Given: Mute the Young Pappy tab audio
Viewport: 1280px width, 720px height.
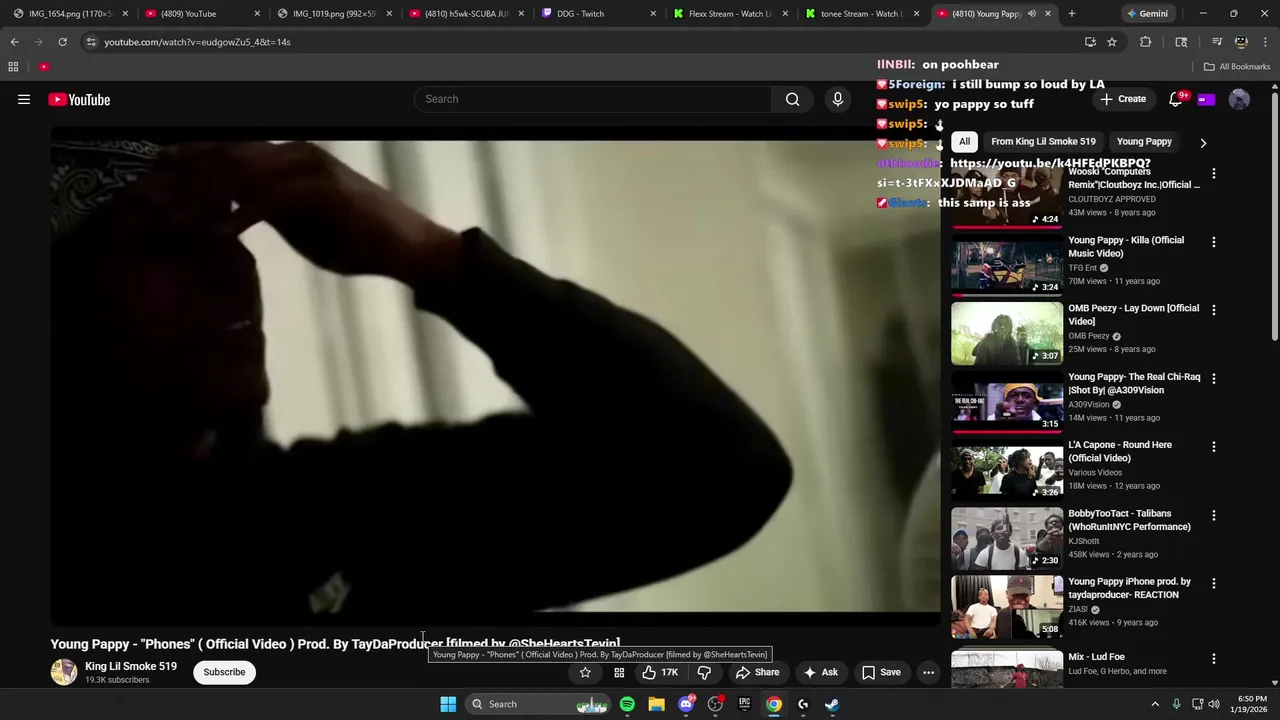Looking at the screenshot, I should point(1032,14).
